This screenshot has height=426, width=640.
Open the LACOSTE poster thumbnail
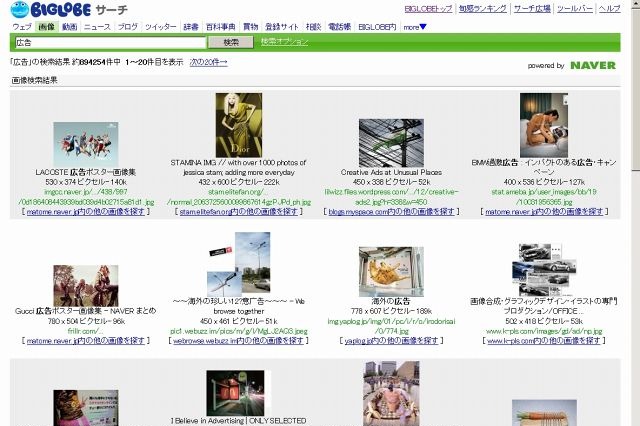[86, 144]
